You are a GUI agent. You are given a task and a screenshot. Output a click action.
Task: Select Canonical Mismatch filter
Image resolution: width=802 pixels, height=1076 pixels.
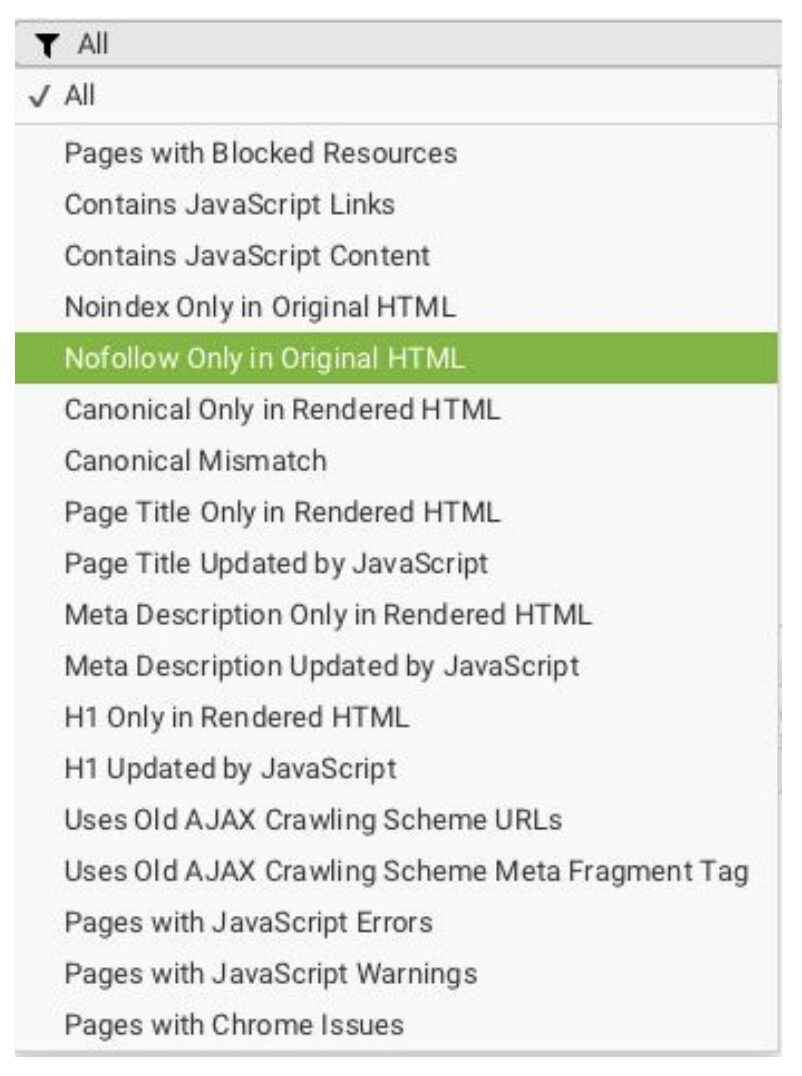397,460
